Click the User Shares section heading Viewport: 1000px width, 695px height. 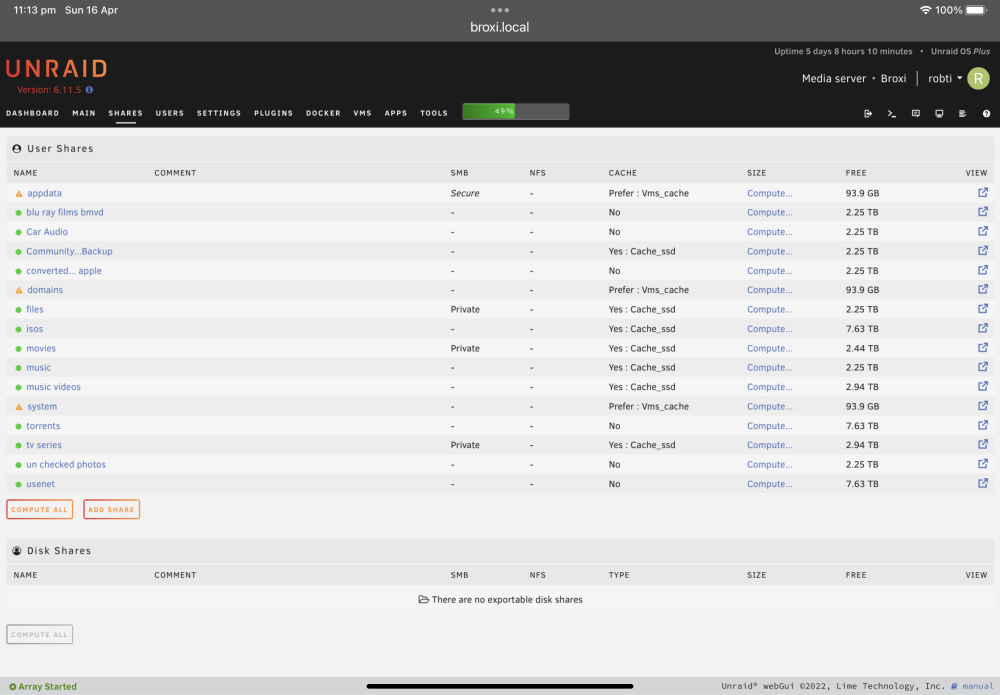[60, 149]
